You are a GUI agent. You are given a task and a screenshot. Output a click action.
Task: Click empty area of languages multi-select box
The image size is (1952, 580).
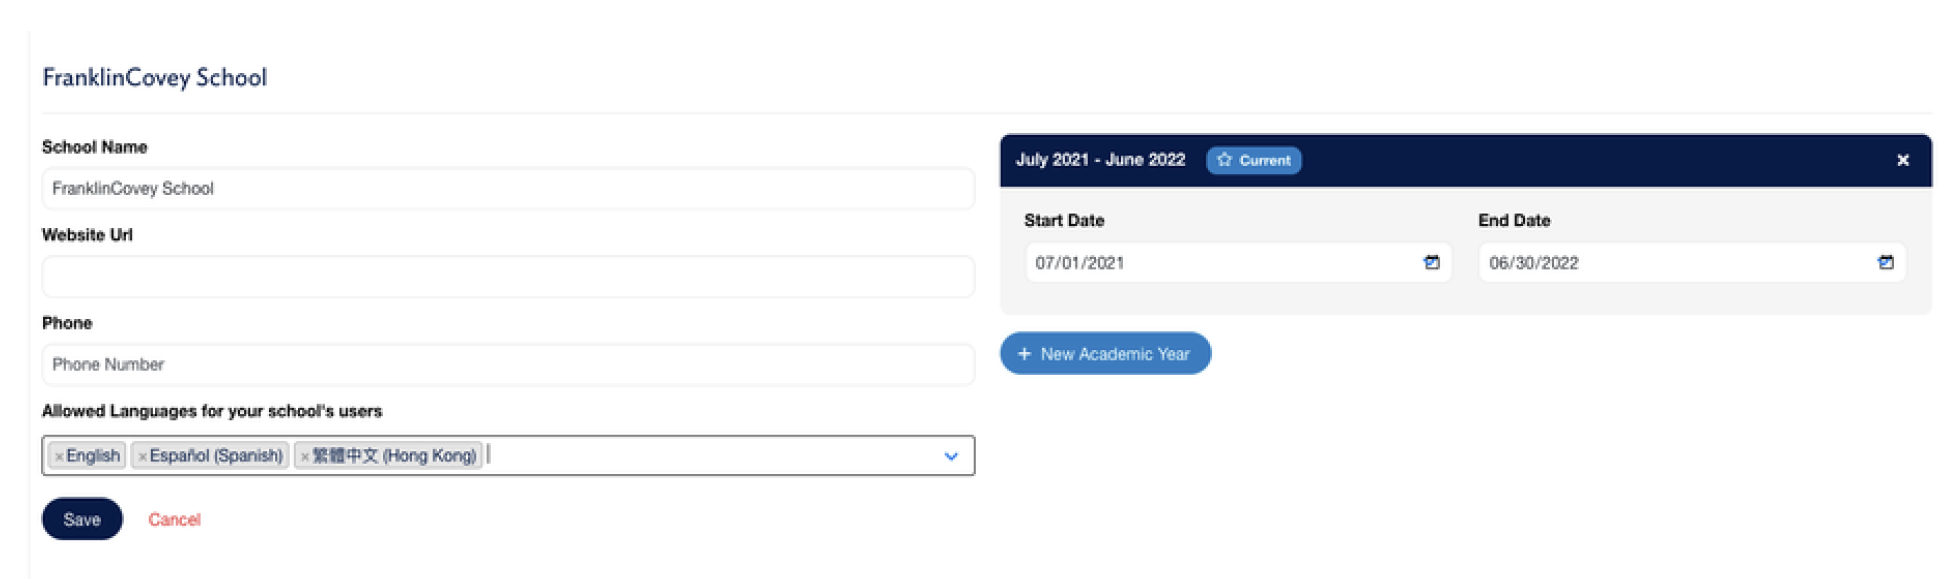click(x=710, y=456)
